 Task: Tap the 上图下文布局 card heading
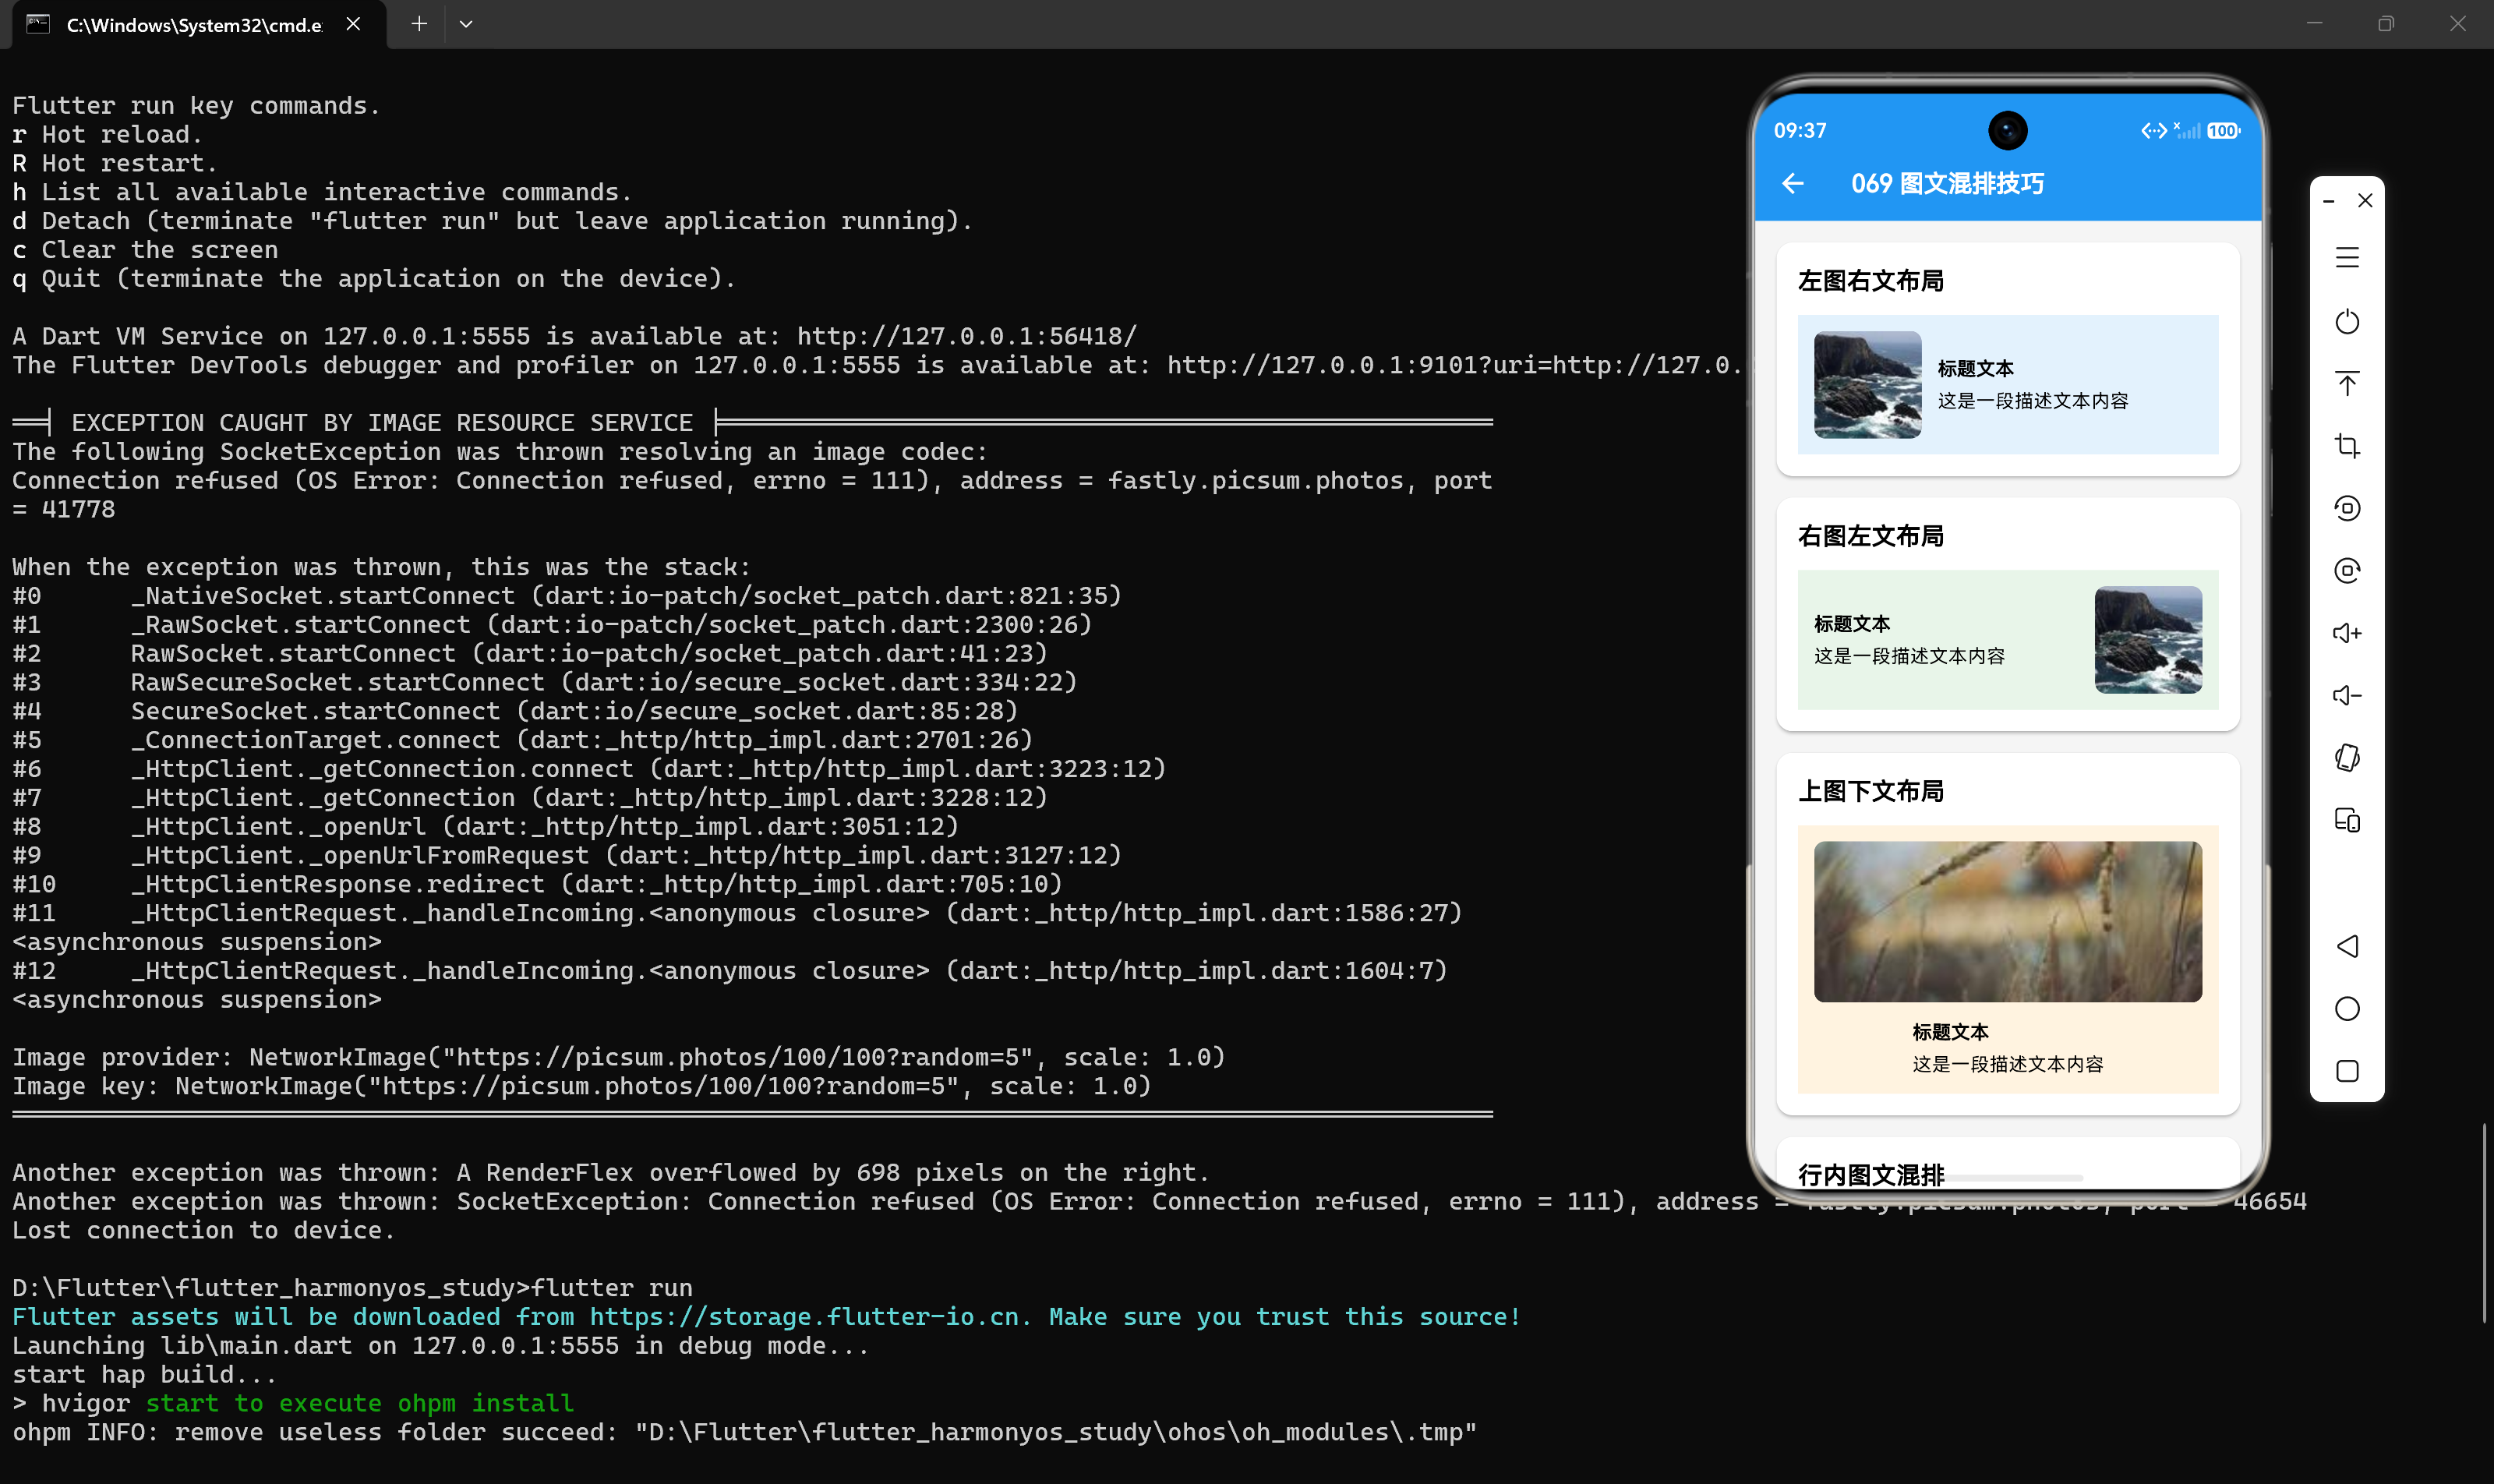click(1870, 791)
